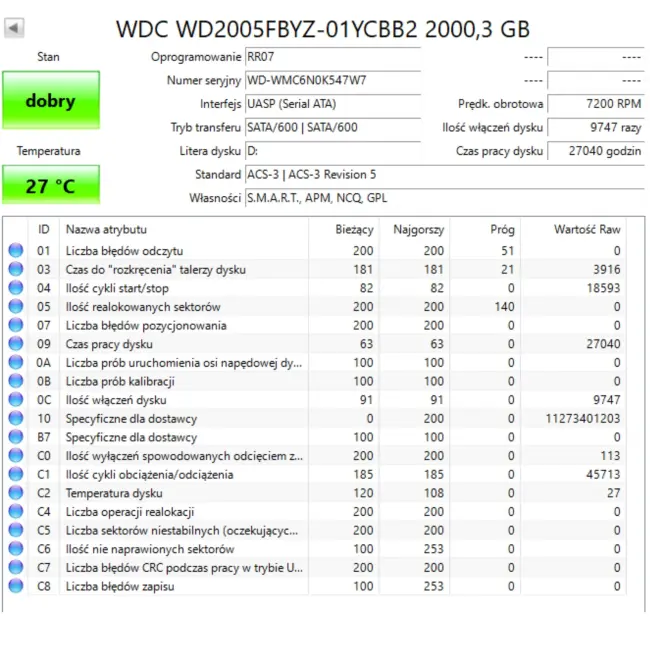Click the status orb for attribute 10
Viewport: 650px width, 650px height.
pyautogui.click(x=16, y=418)
